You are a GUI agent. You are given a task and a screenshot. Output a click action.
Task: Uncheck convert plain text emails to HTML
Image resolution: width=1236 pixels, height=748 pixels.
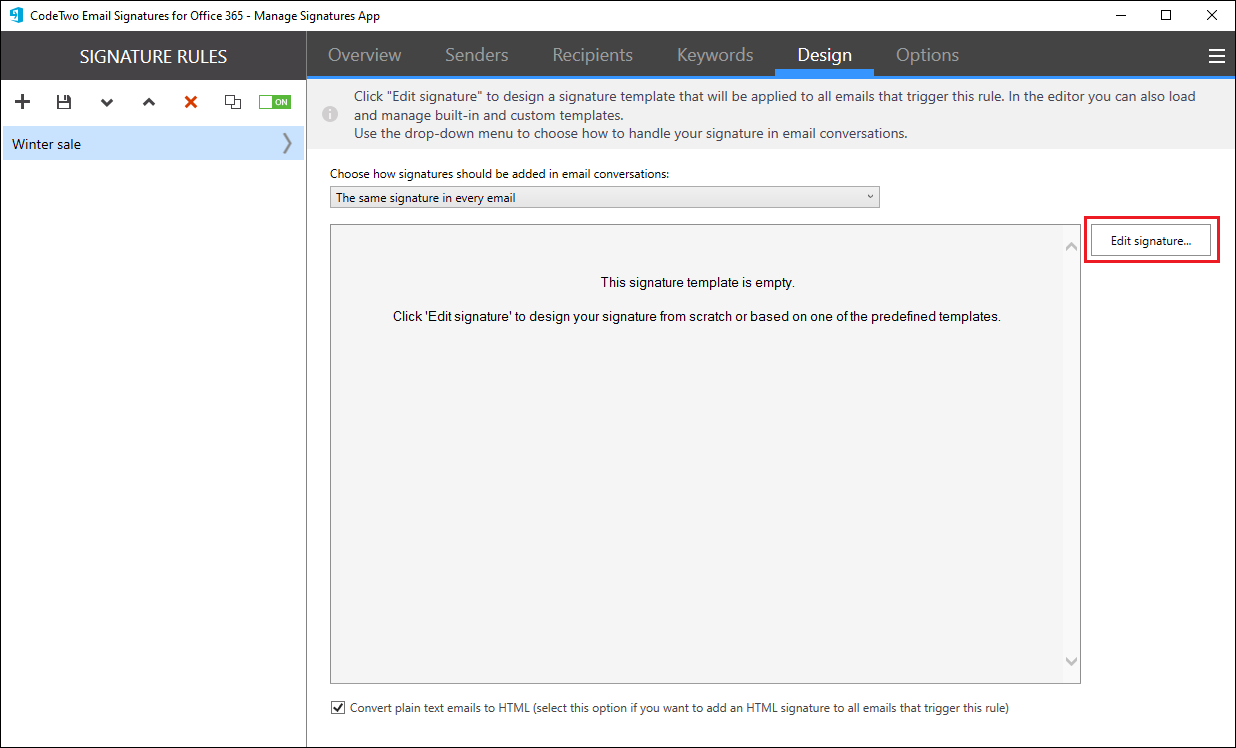(338, 707)
